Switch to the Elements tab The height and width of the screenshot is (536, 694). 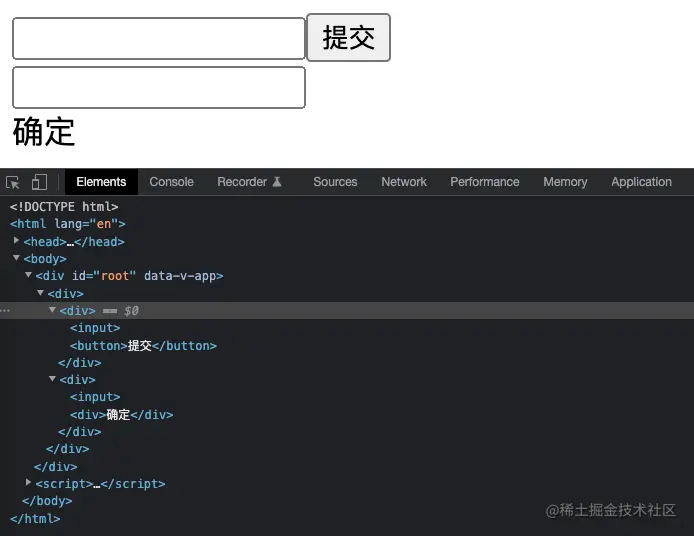101,182
